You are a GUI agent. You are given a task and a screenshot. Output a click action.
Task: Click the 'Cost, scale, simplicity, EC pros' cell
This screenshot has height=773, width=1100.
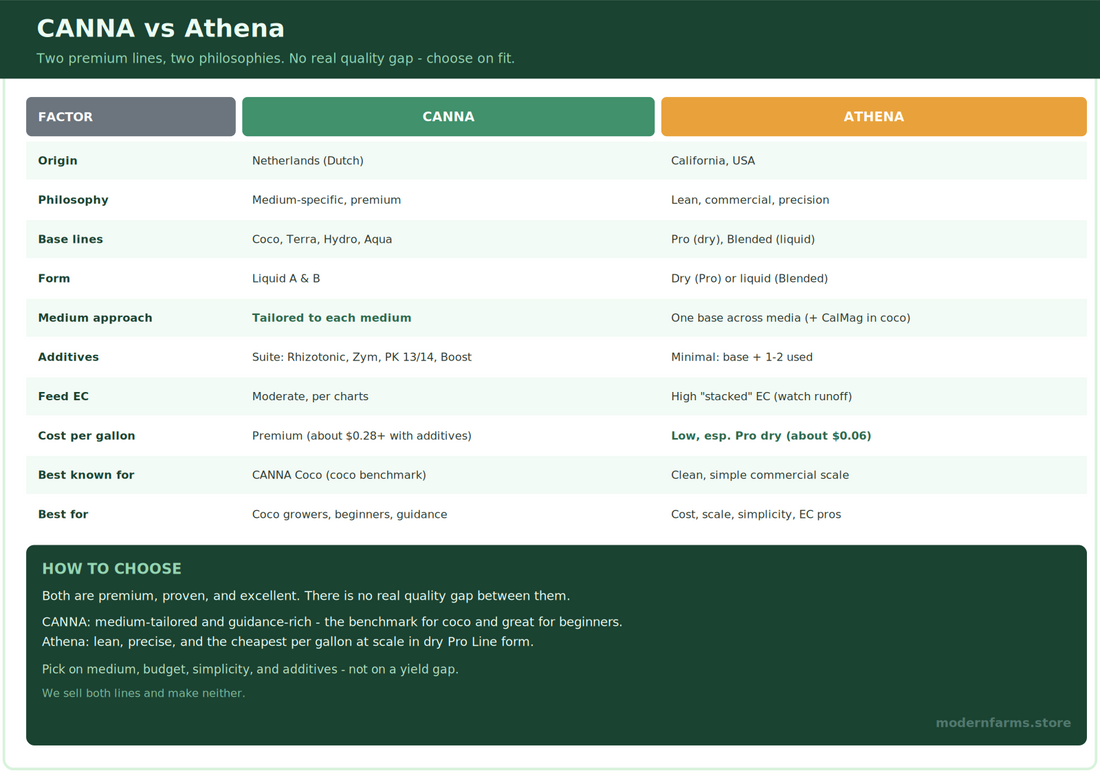756,514
